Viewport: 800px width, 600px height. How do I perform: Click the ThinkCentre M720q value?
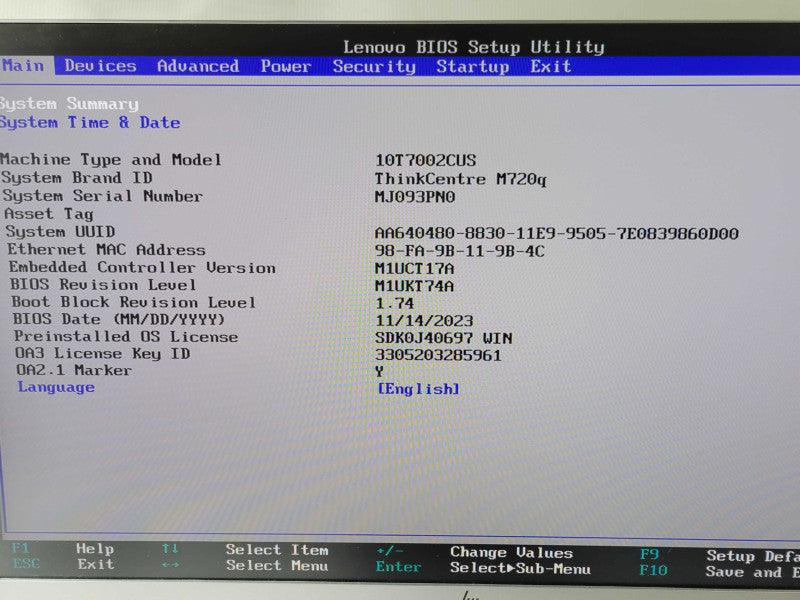[460, 179]
